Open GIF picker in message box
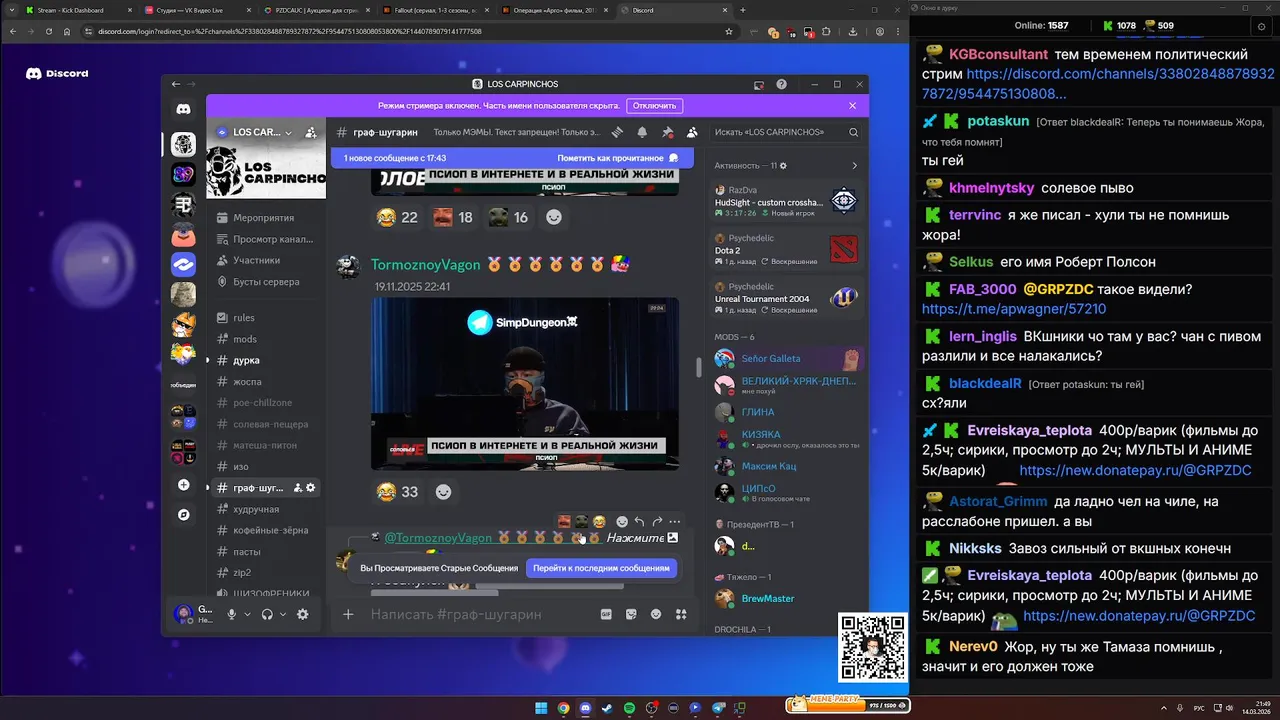Viewport: 1280px width, 720px height. (606, 614)
